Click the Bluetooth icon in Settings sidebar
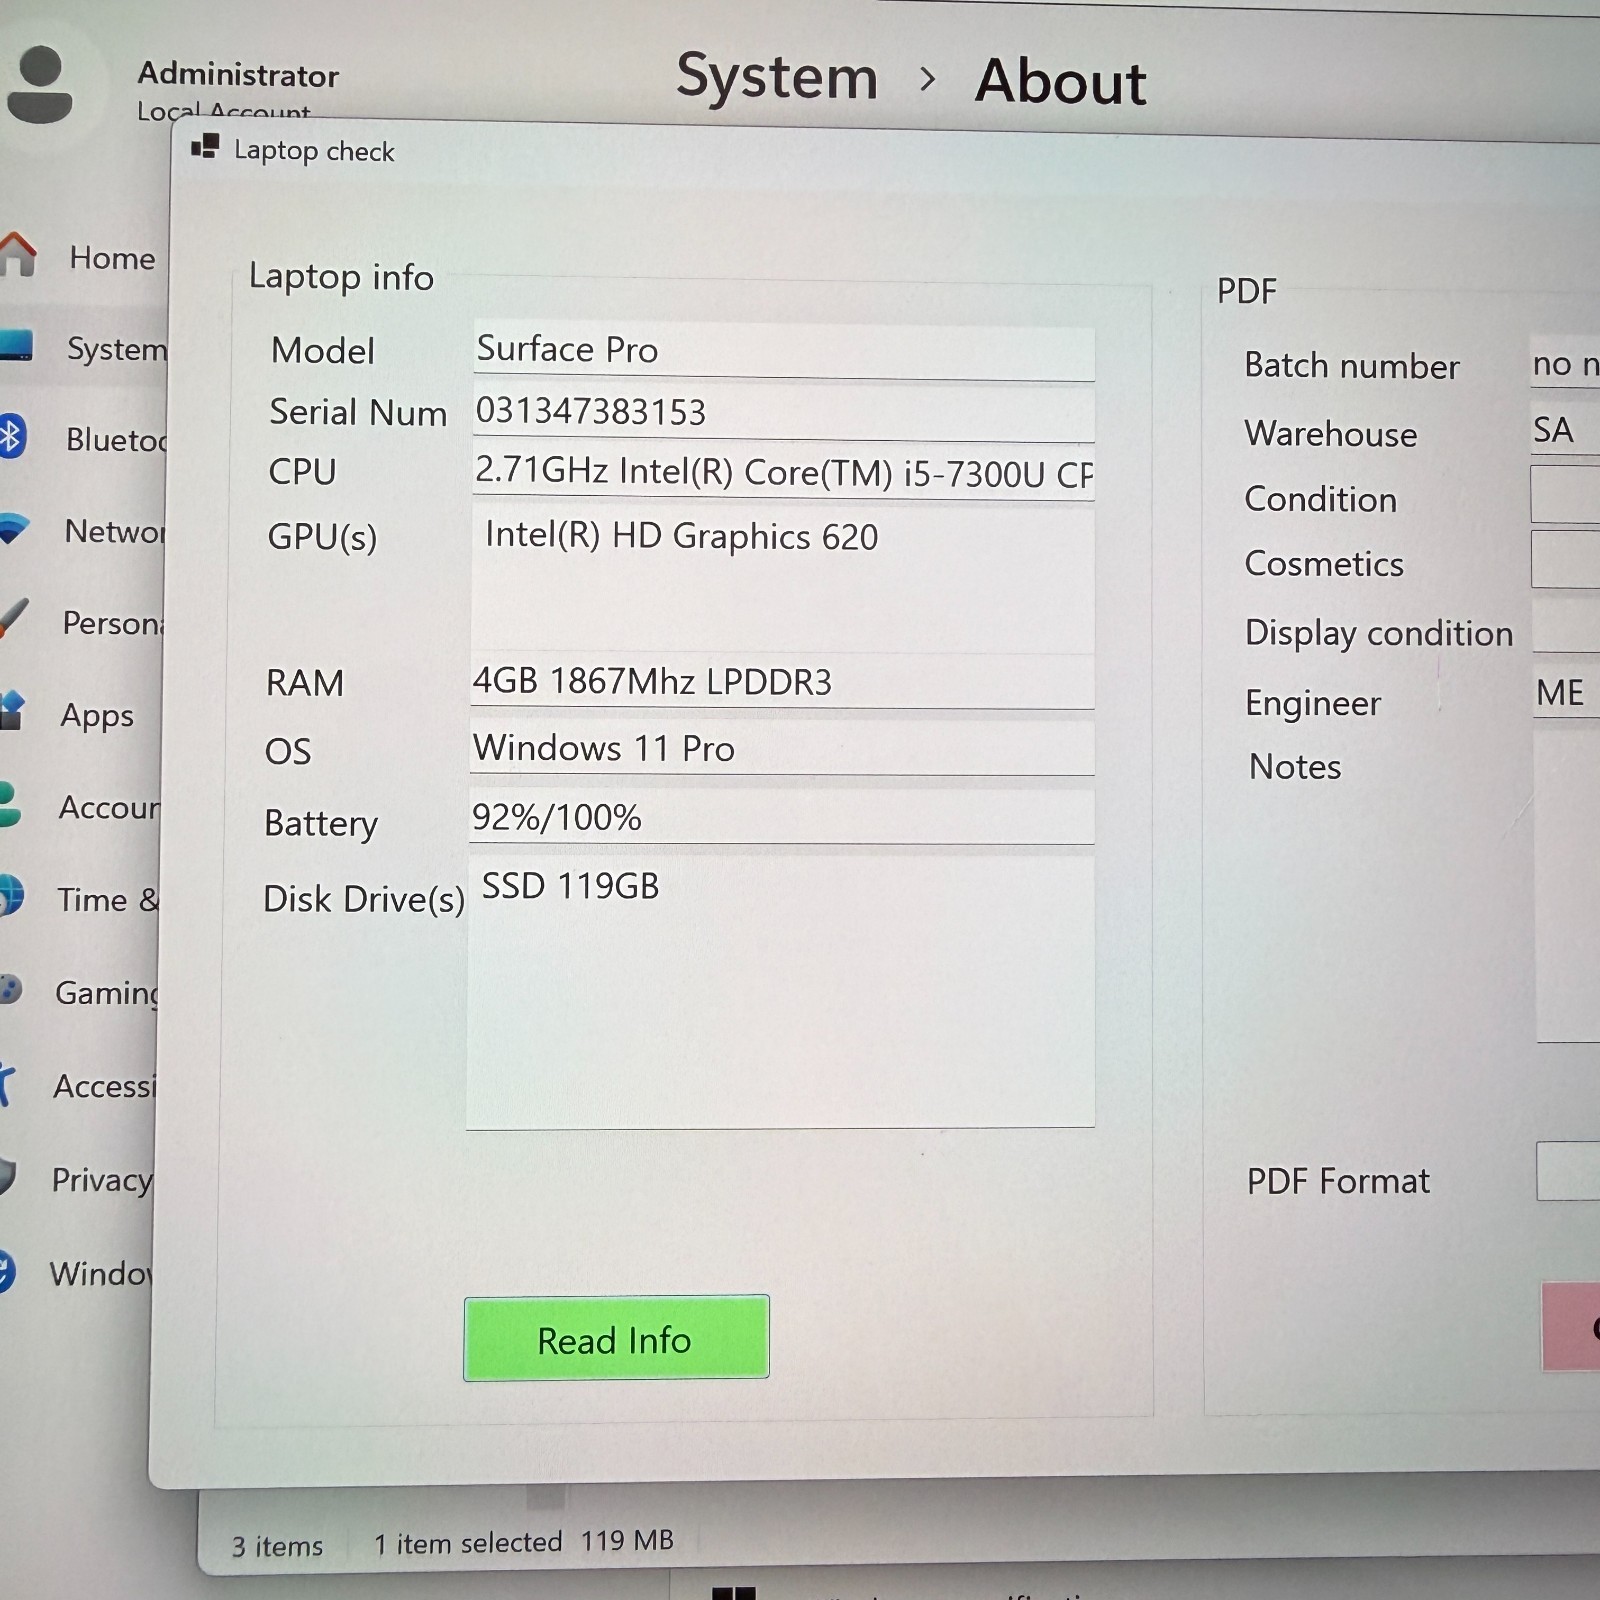The width and height of the screenshot is (1600, 1600). [x=12, y=436]
